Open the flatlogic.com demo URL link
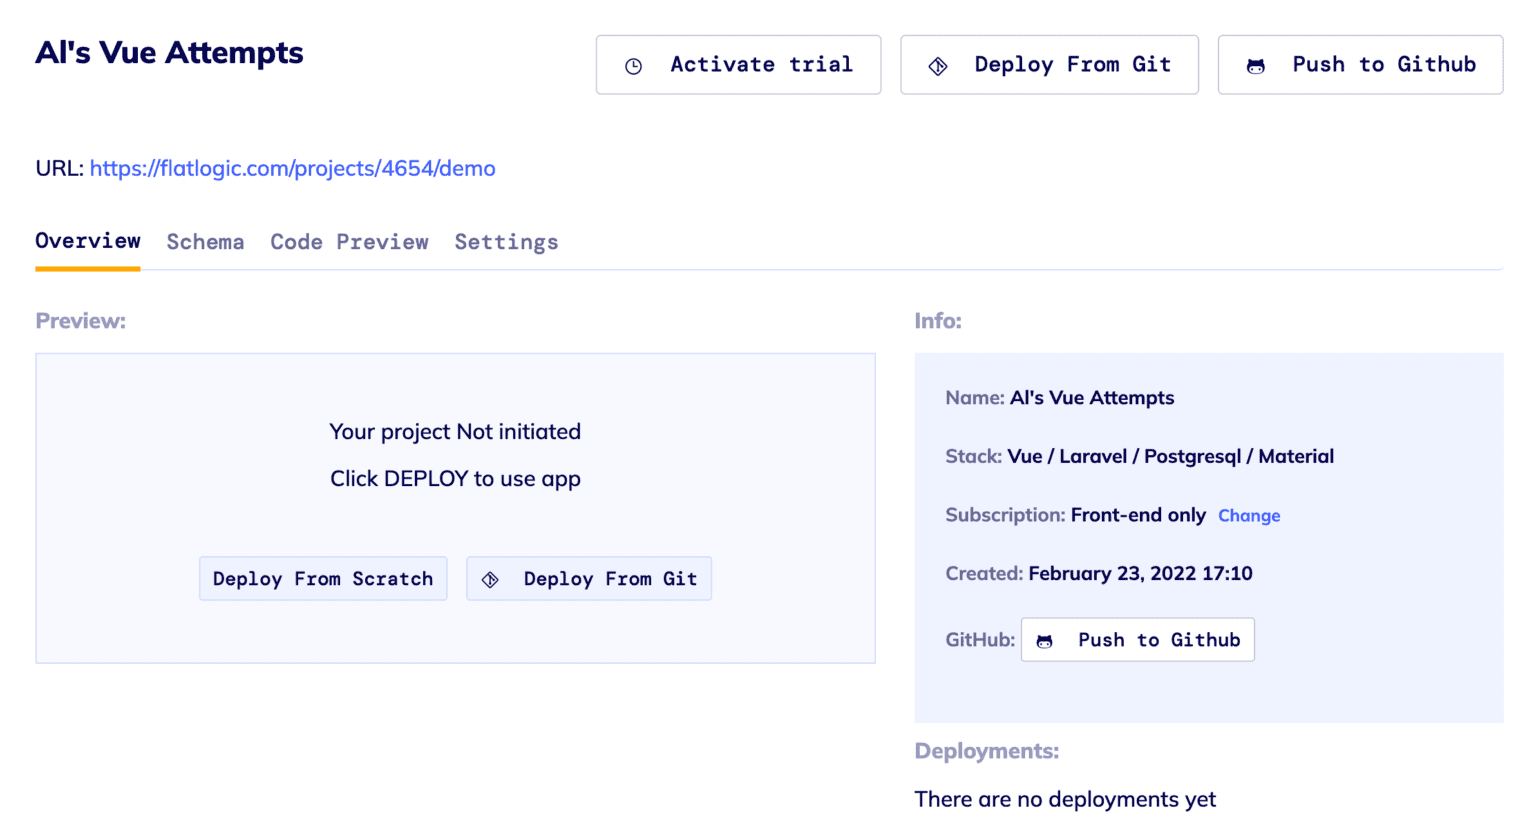Viewport: 1536px width, 835px height. [x=292, y=168]
